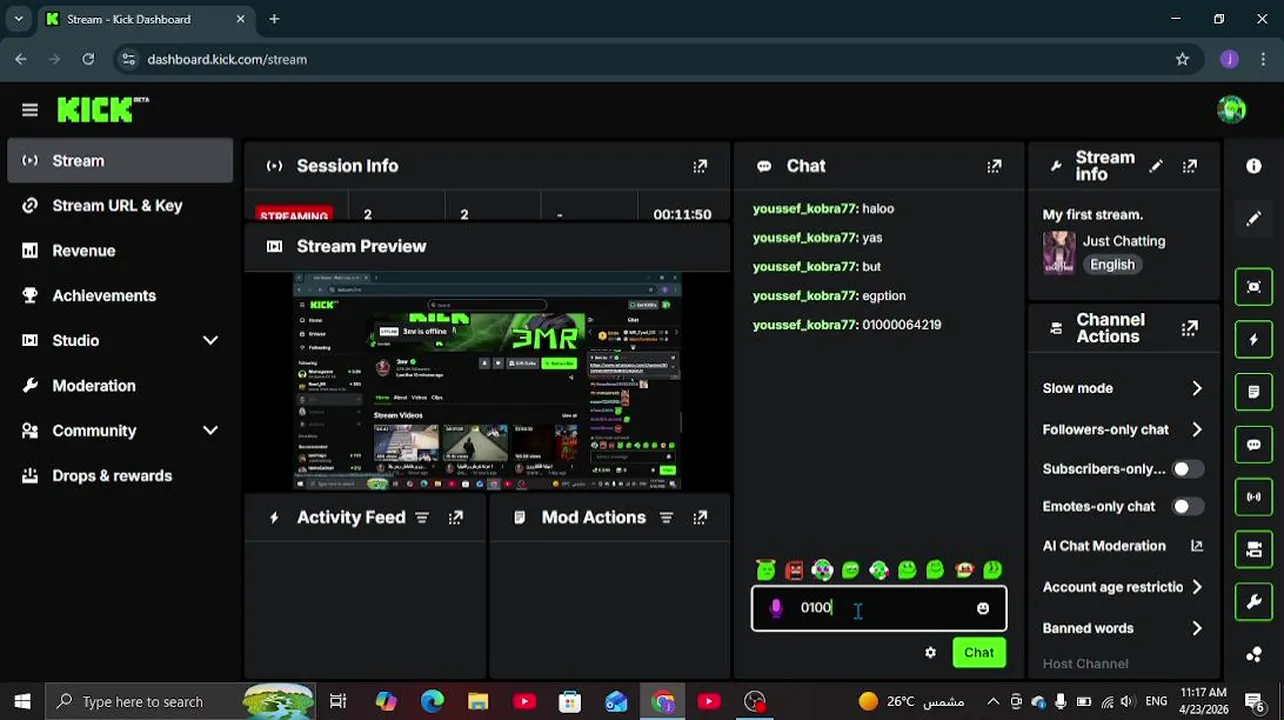
Task: Open AI Chat Moderation external link
Action: [1196, 546]
